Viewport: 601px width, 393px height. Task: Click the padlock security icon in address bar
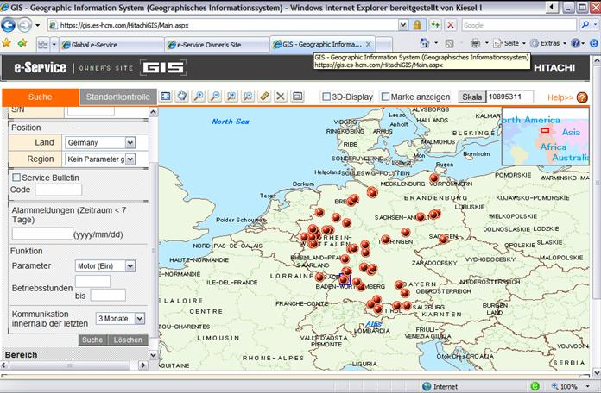click(417, 25)
